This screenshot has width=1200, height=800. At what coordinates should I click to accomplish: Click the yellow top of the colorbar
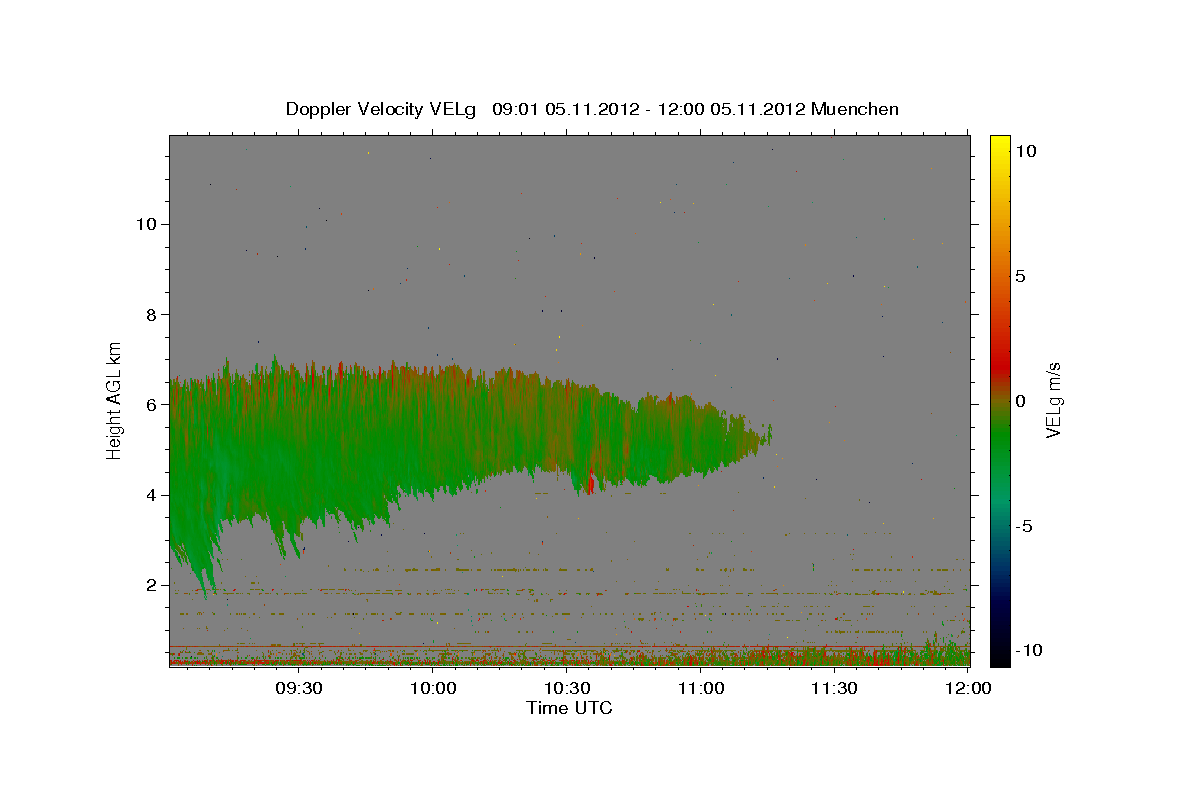tap(999, 145)
